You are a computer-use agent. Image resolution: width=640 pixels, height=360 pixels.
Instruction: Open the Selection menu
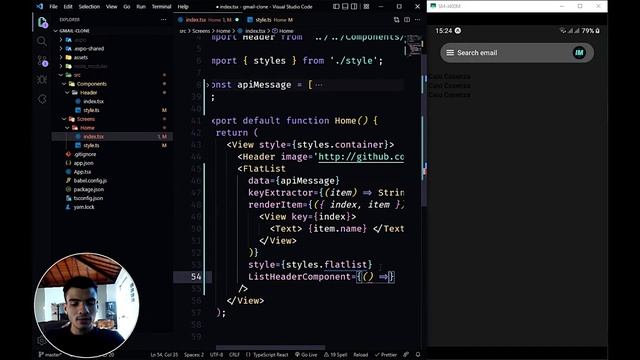pos(89,7)
